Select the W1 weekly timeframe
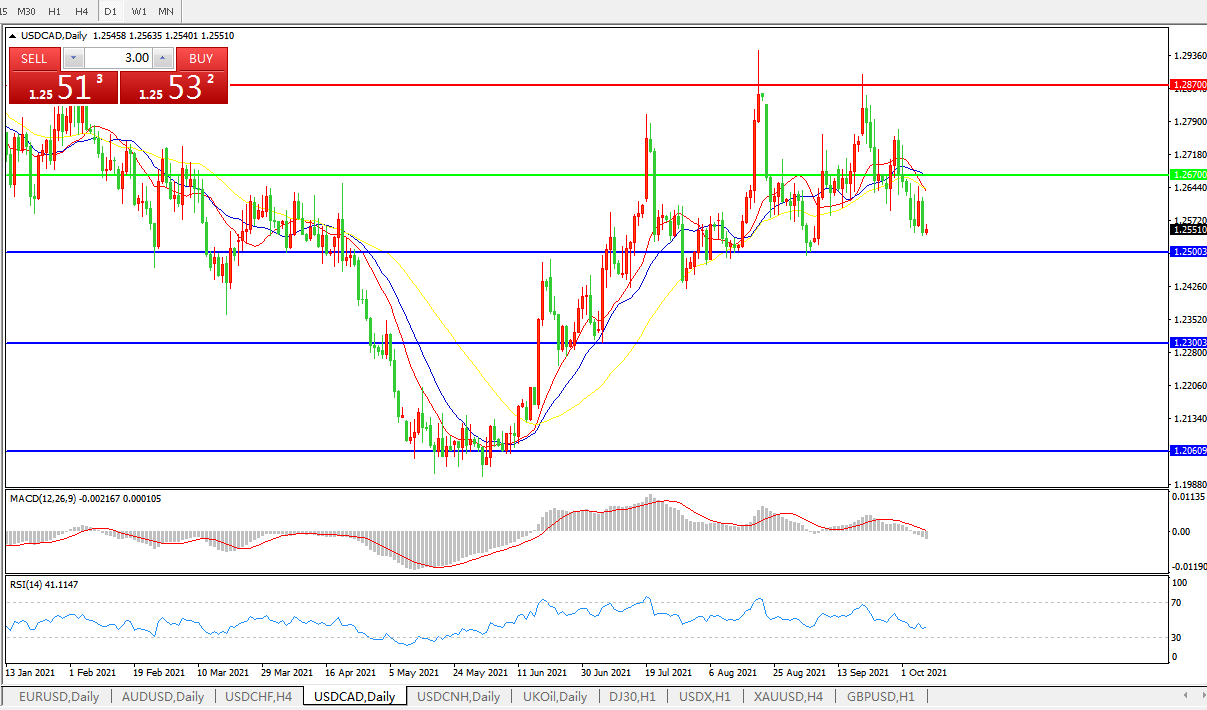1207x710 pixels. [x=139, y=11]
